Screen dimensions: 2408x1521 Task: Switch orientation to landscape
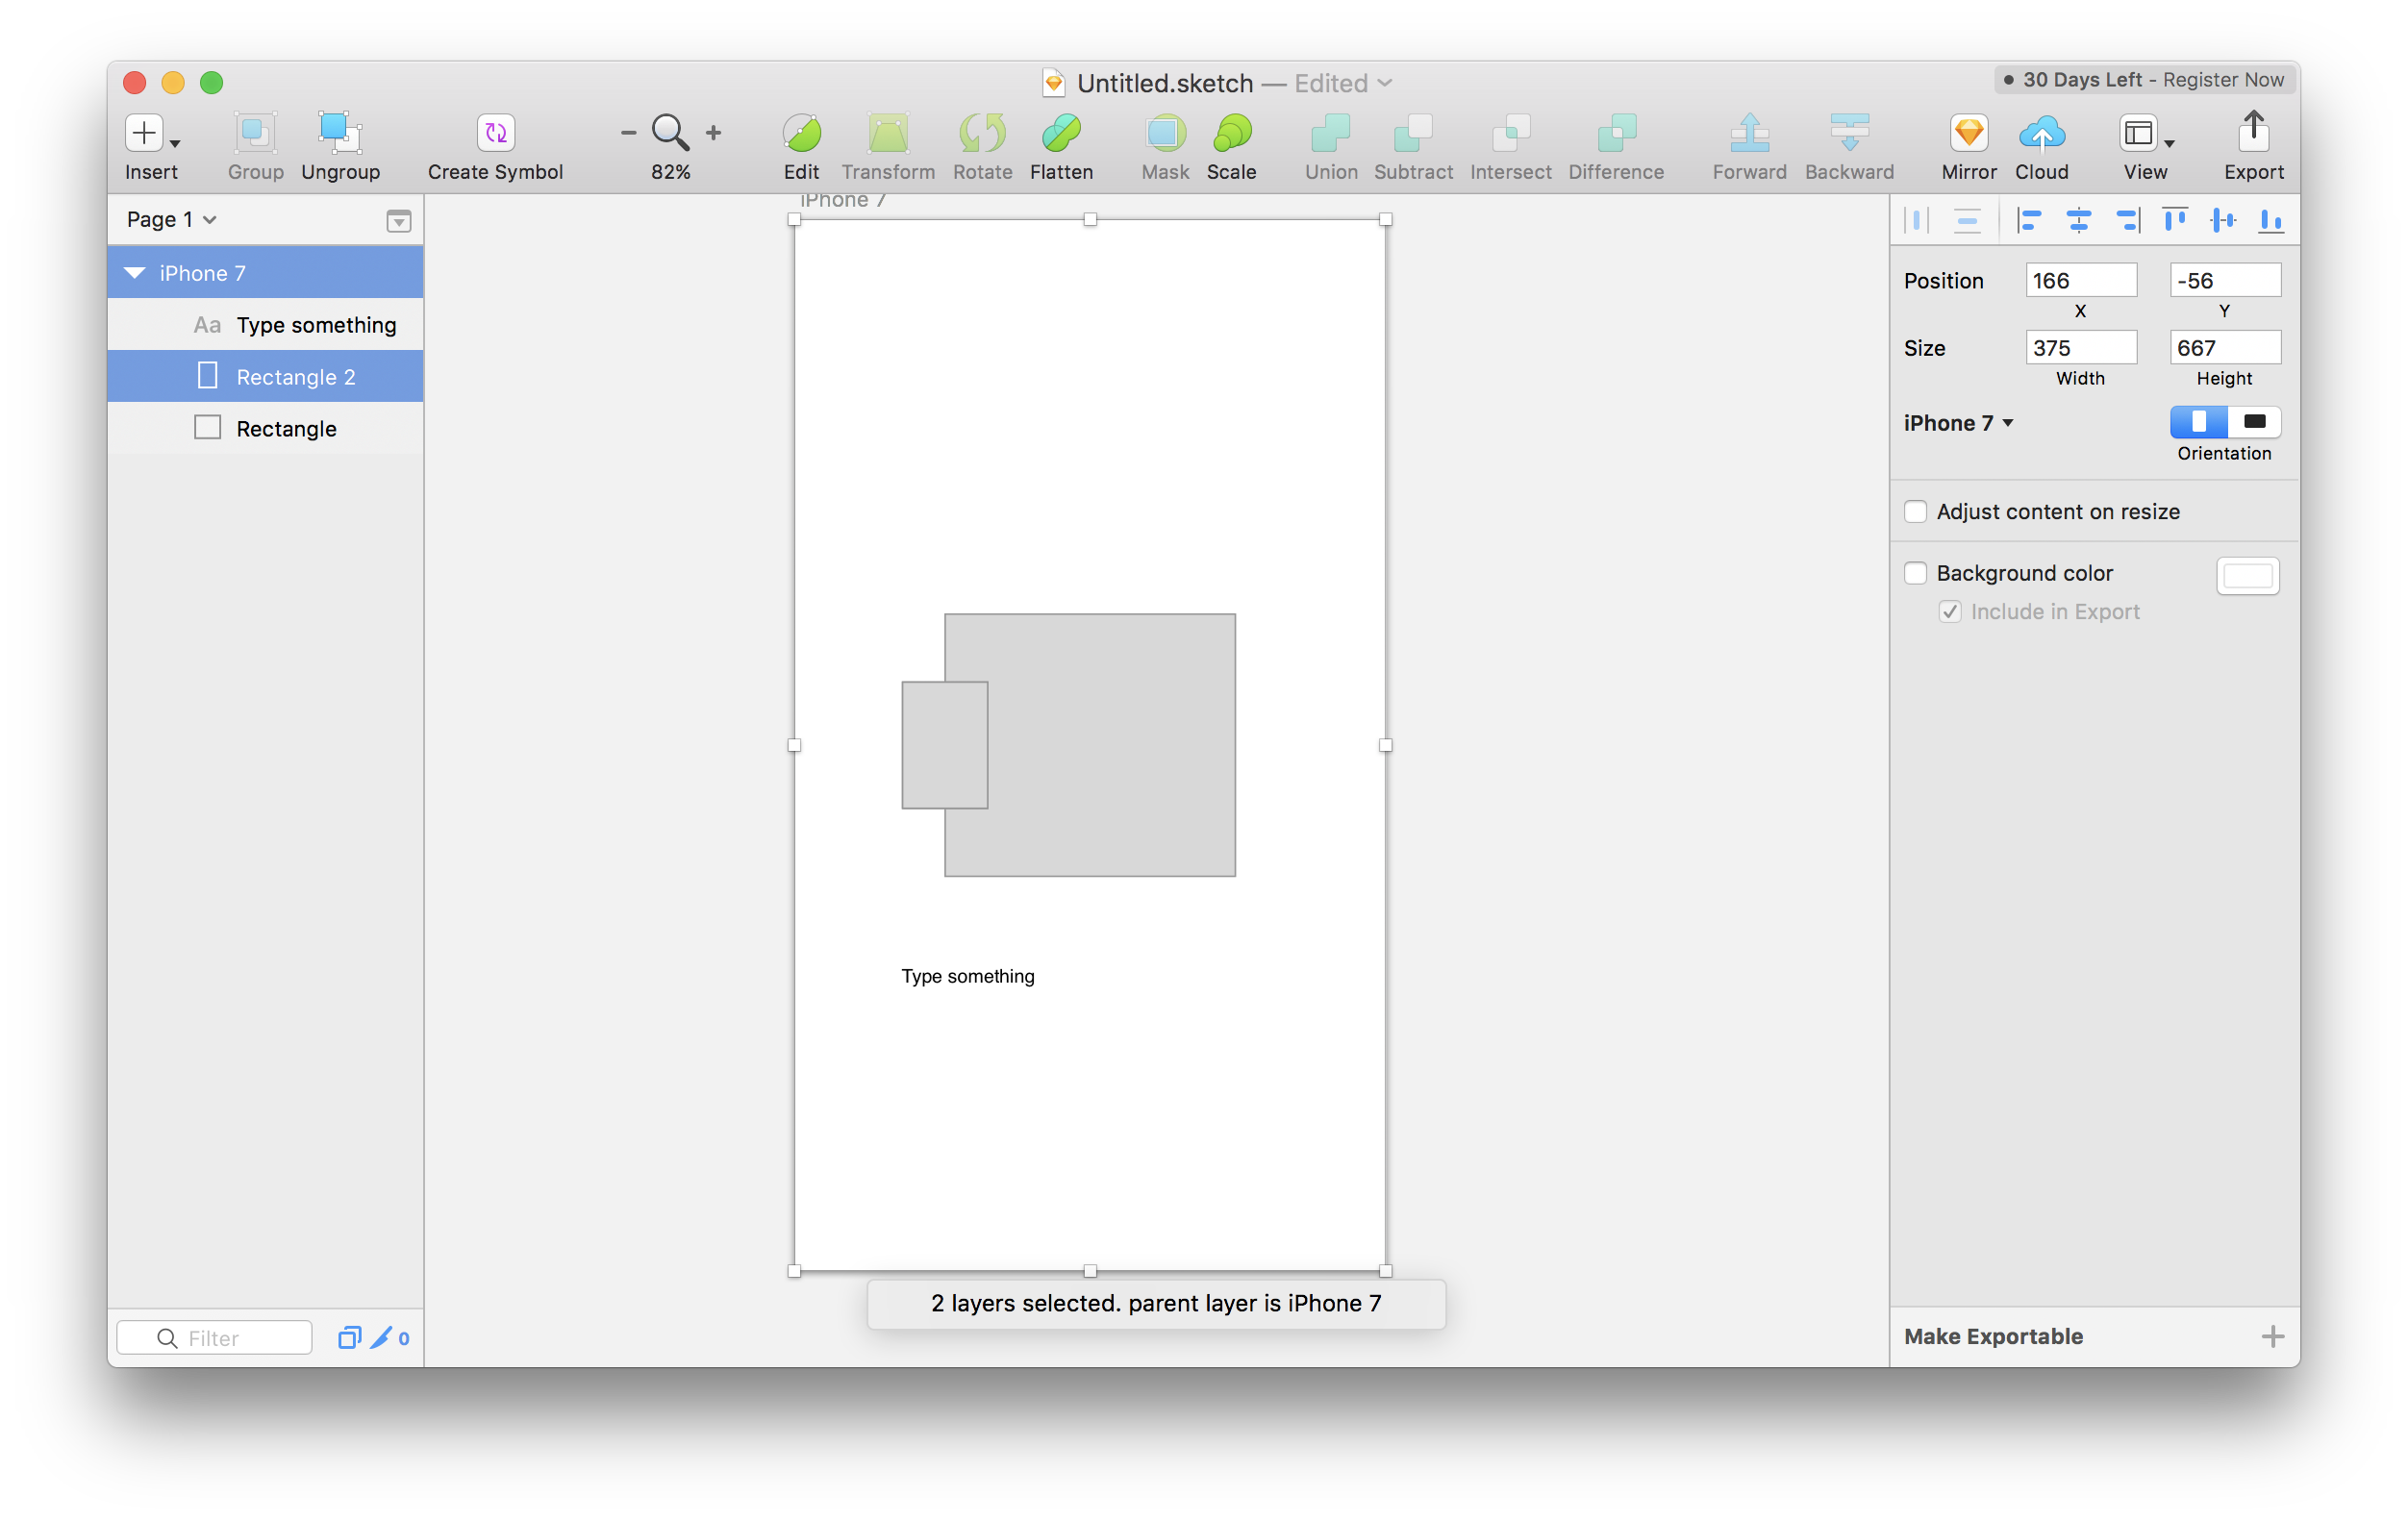point(2254,422)
